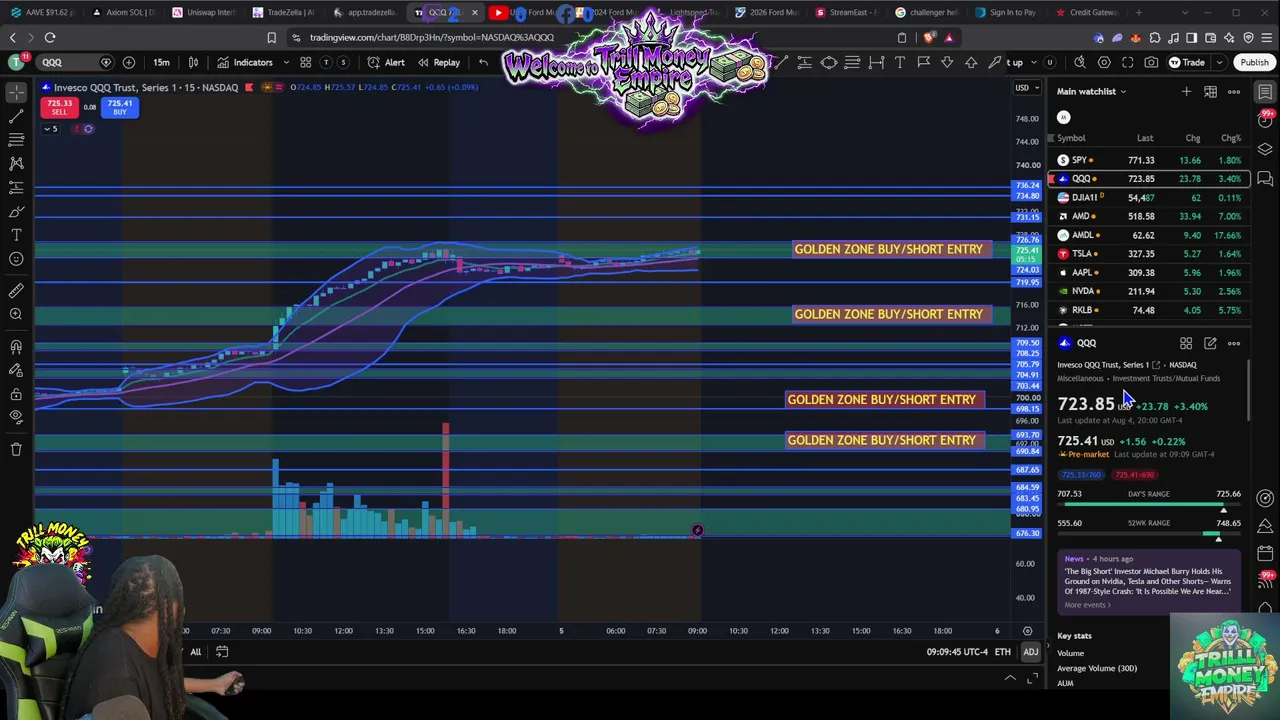1280x720 pixels.
Task: Toggle stay in drawing mode
Action: [x=16, y=371]
